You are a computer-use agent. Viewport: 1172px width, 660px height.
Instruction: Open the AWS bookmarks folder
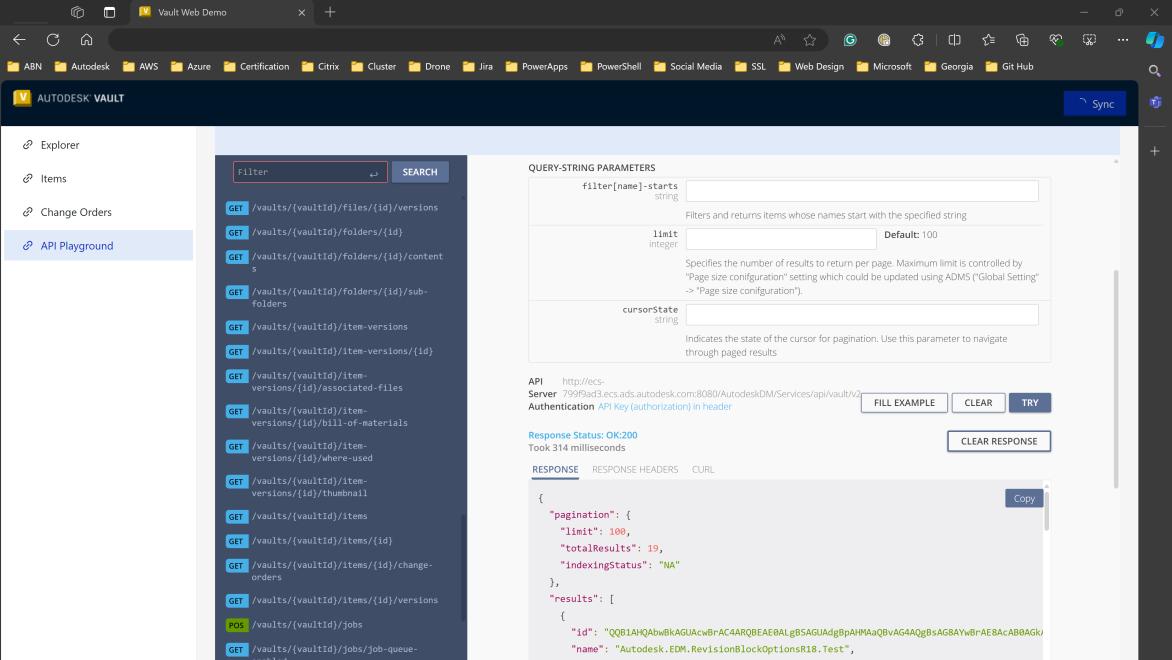(141, 67)
